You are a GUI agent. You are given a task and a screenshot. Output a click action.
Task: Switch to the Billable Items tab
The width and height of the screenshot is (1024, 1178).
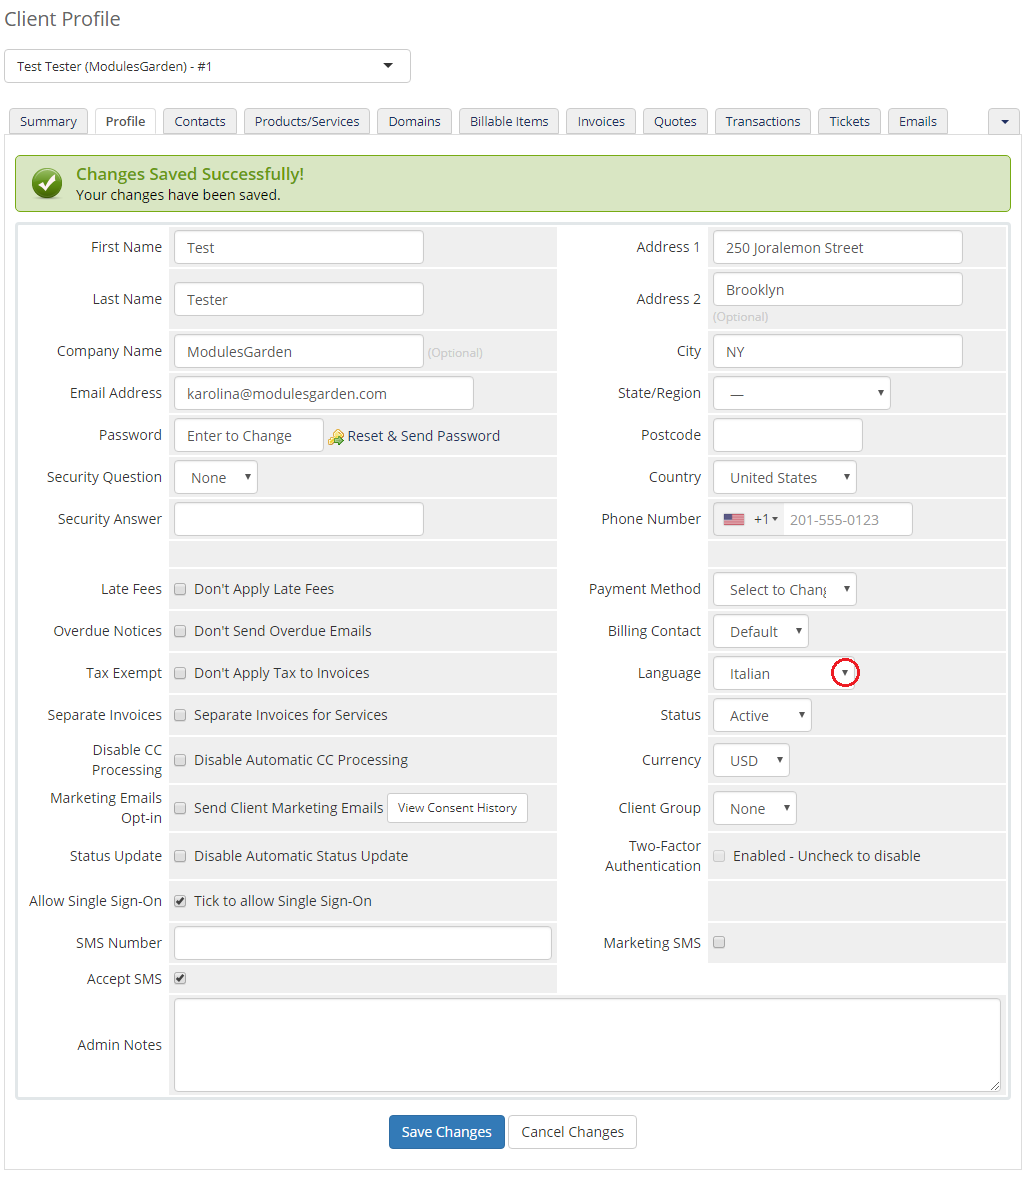(x=509, y=122)
